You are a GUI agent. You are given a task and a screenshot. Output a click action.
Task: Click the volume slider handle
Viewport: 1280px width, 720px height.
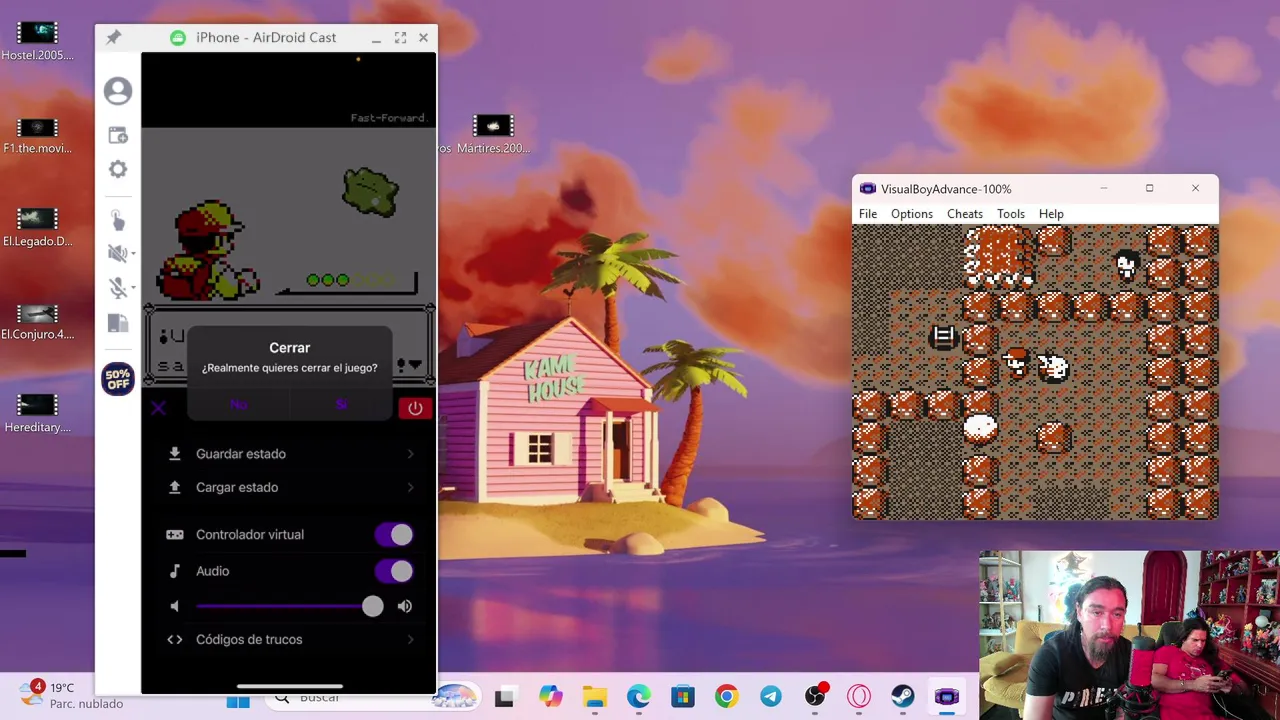372,606
